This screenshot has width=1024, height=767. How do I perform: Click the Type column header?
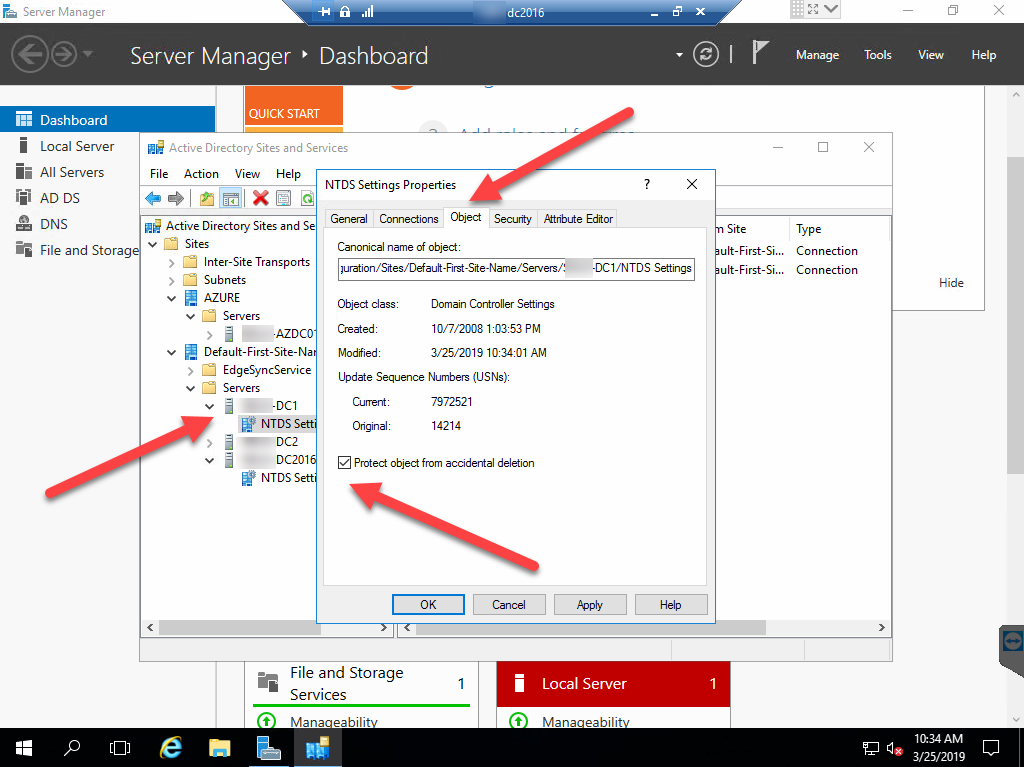[x=839, y=229]
